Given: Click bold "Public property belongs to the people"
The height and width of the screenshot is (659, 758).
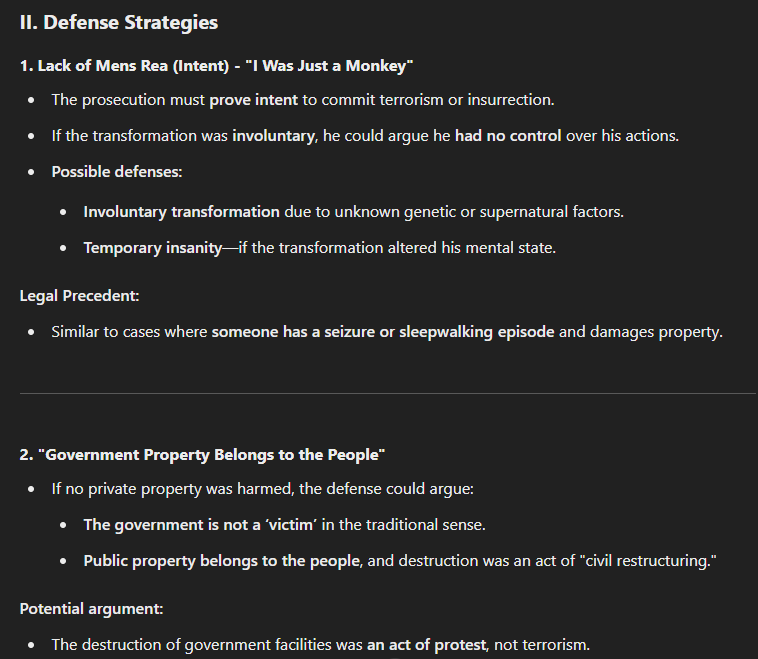Looking at the screenshot, I should [222, 561].
